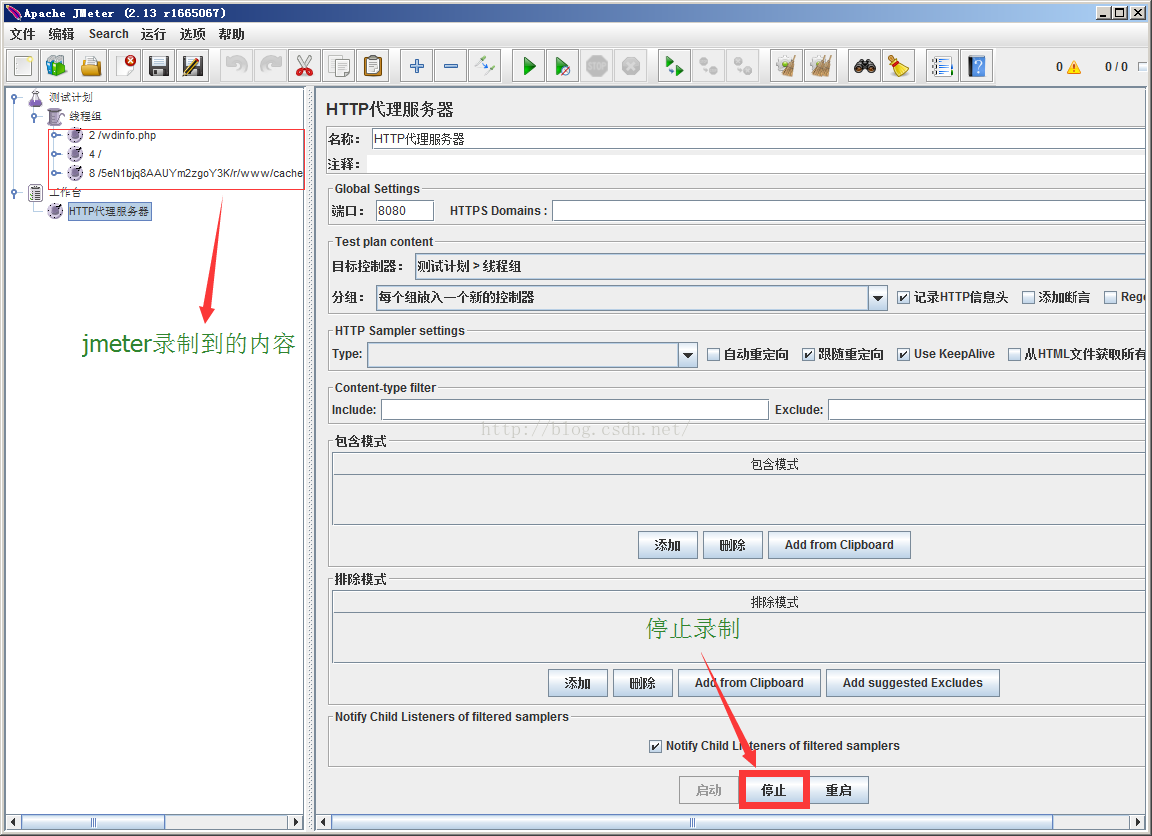Click Add from Clipboard under 包含模式
The height and width of the screenshot is (836, 1152).
coord(839,545)
